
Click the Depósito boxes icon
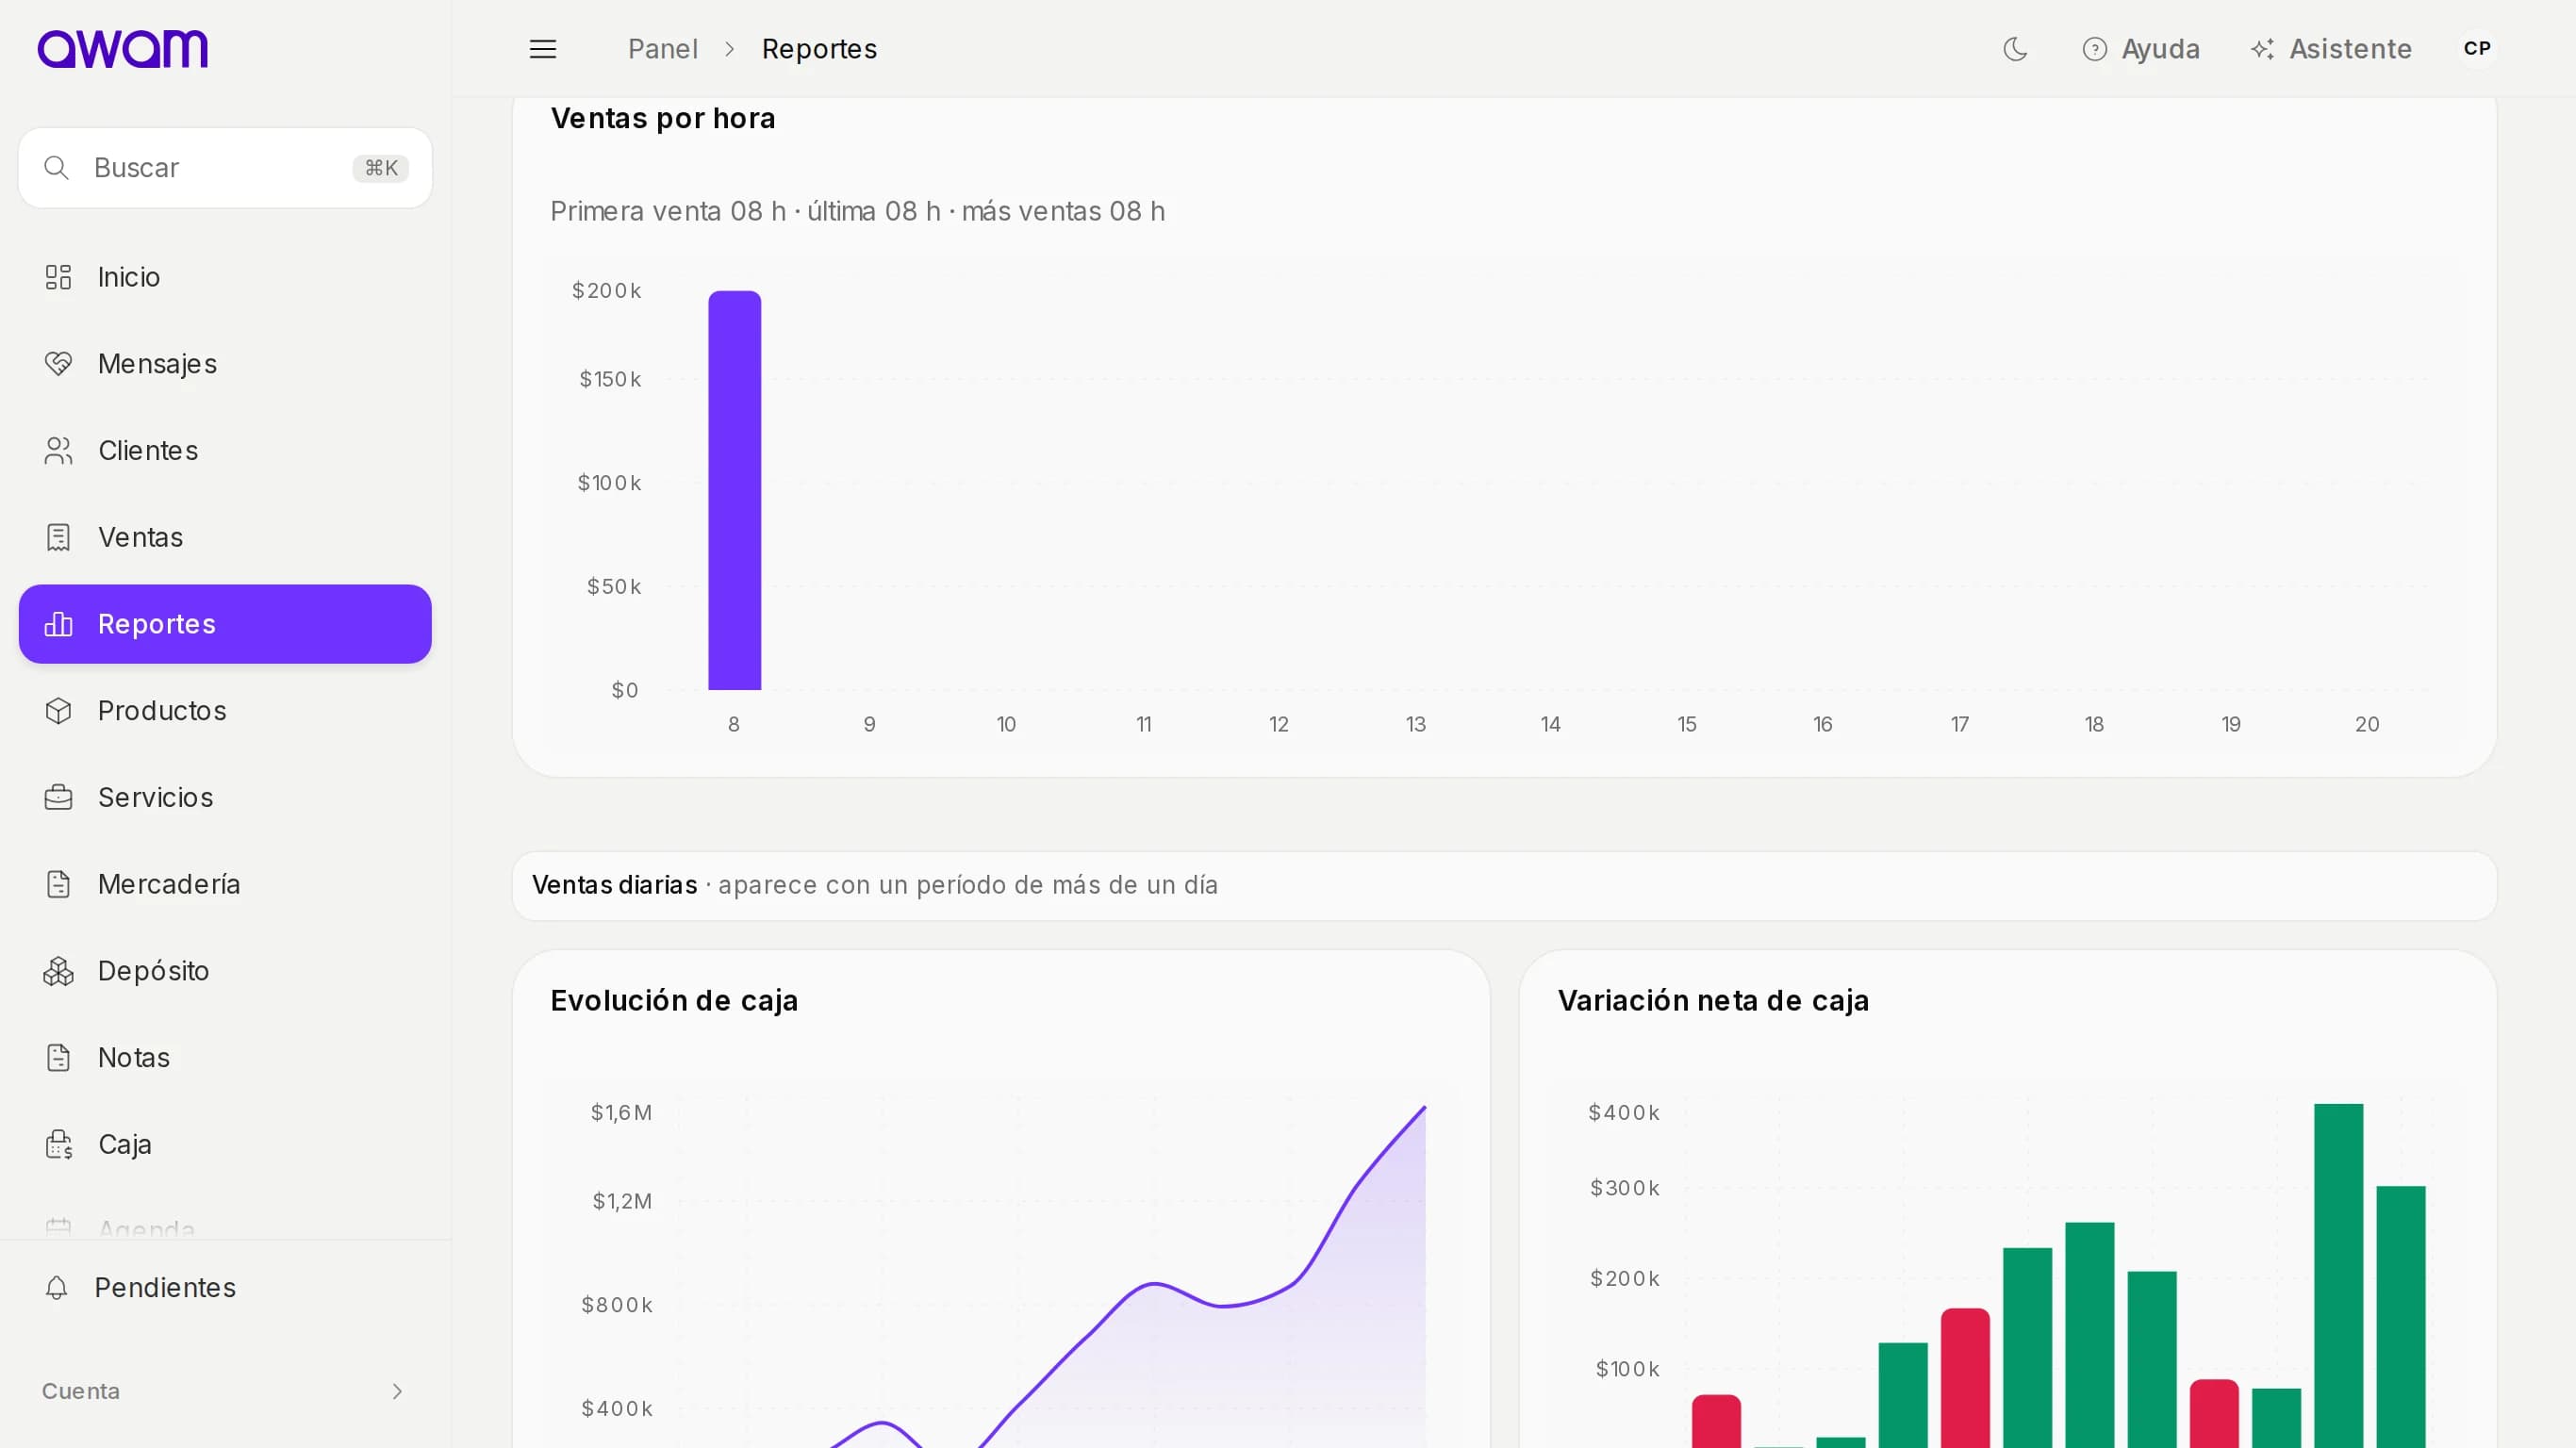[58, 971]
